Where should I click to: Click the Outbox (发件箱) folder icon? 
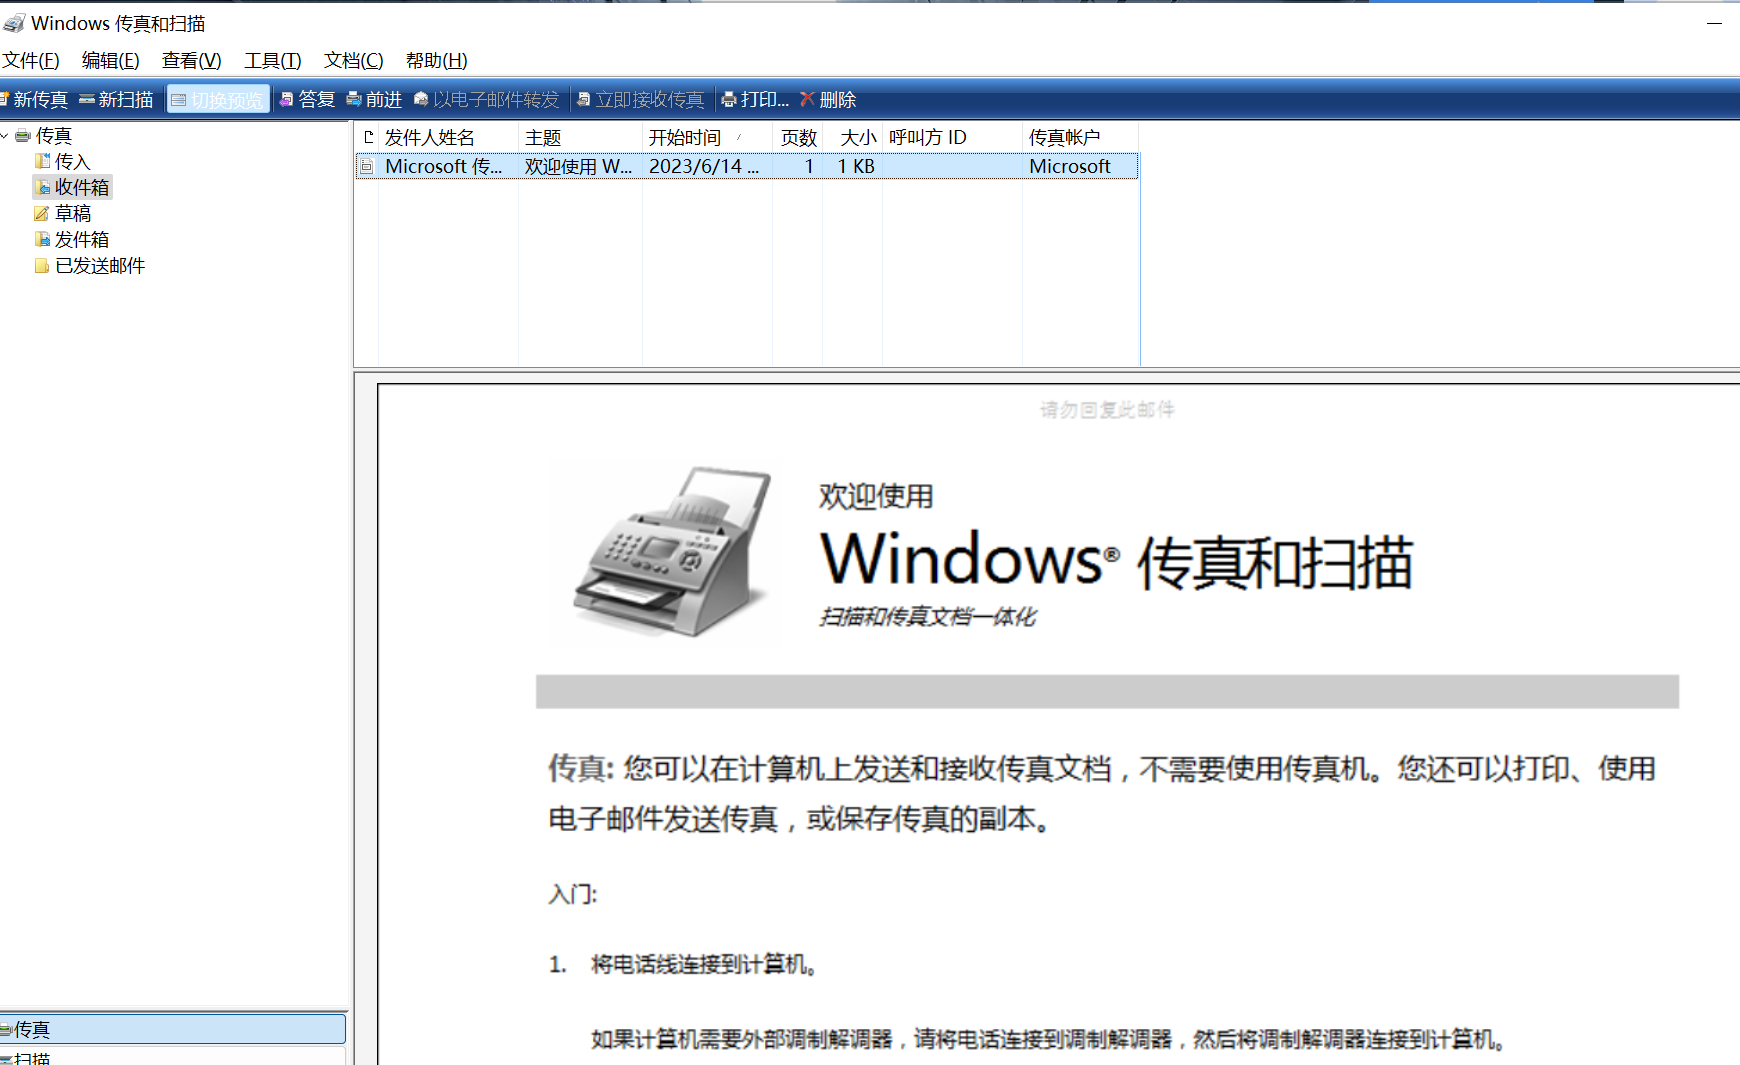[x=42, y=239]
